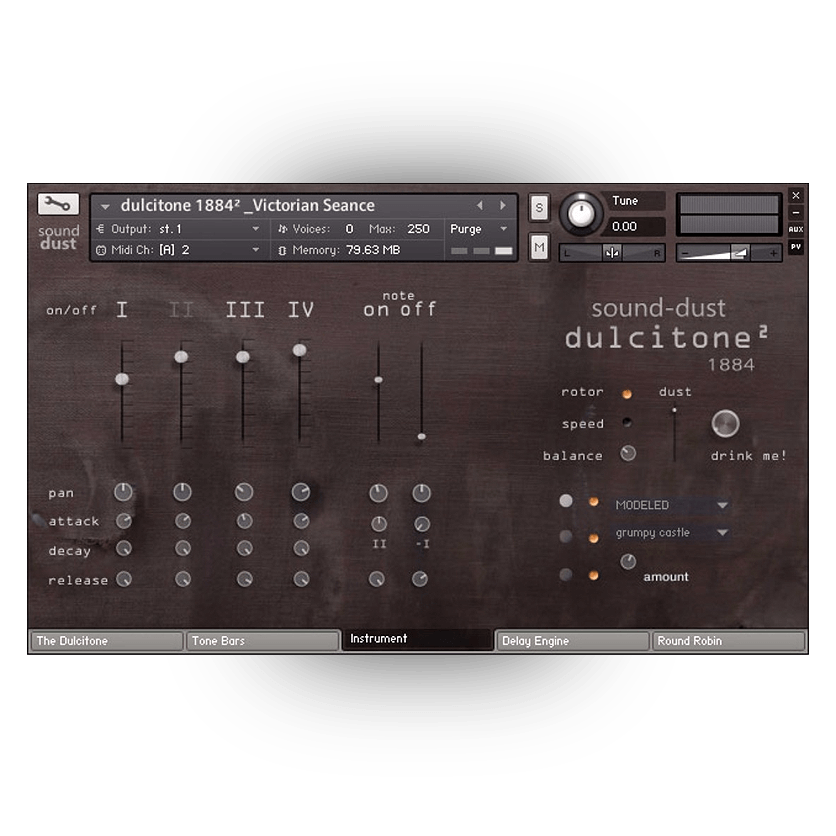This screenshot has height=836, width=836.
Task: Click the layer IV pan knob
Action: pos(301,492)
